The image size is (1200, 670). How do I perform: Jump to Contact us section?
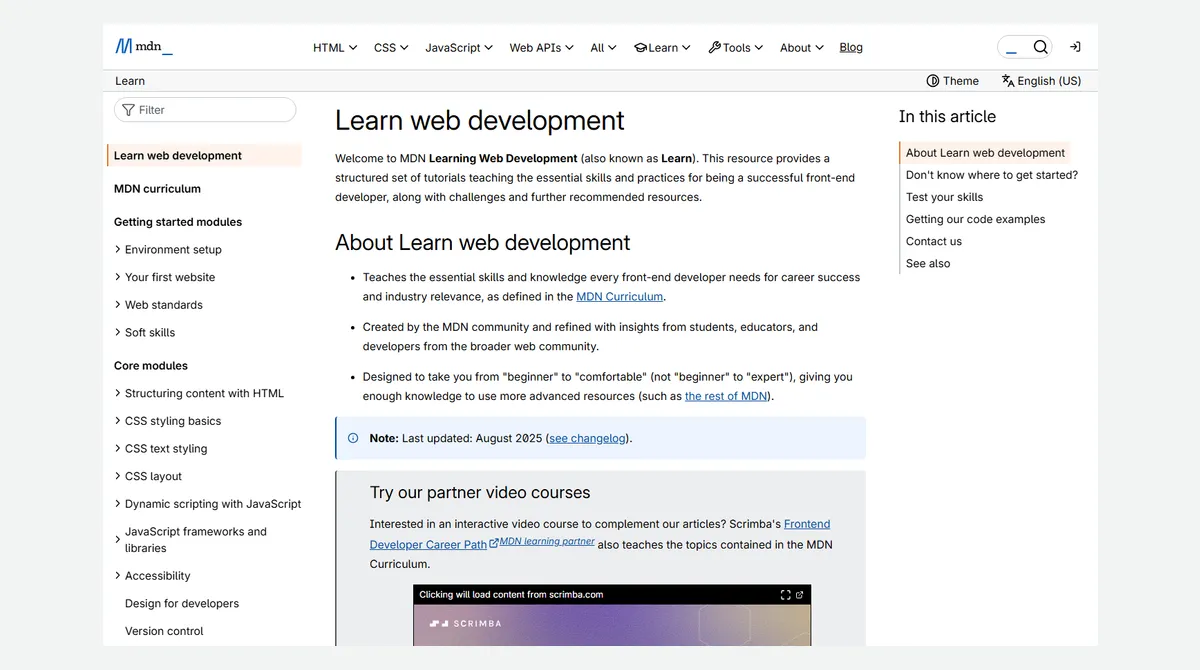point(934,241)
